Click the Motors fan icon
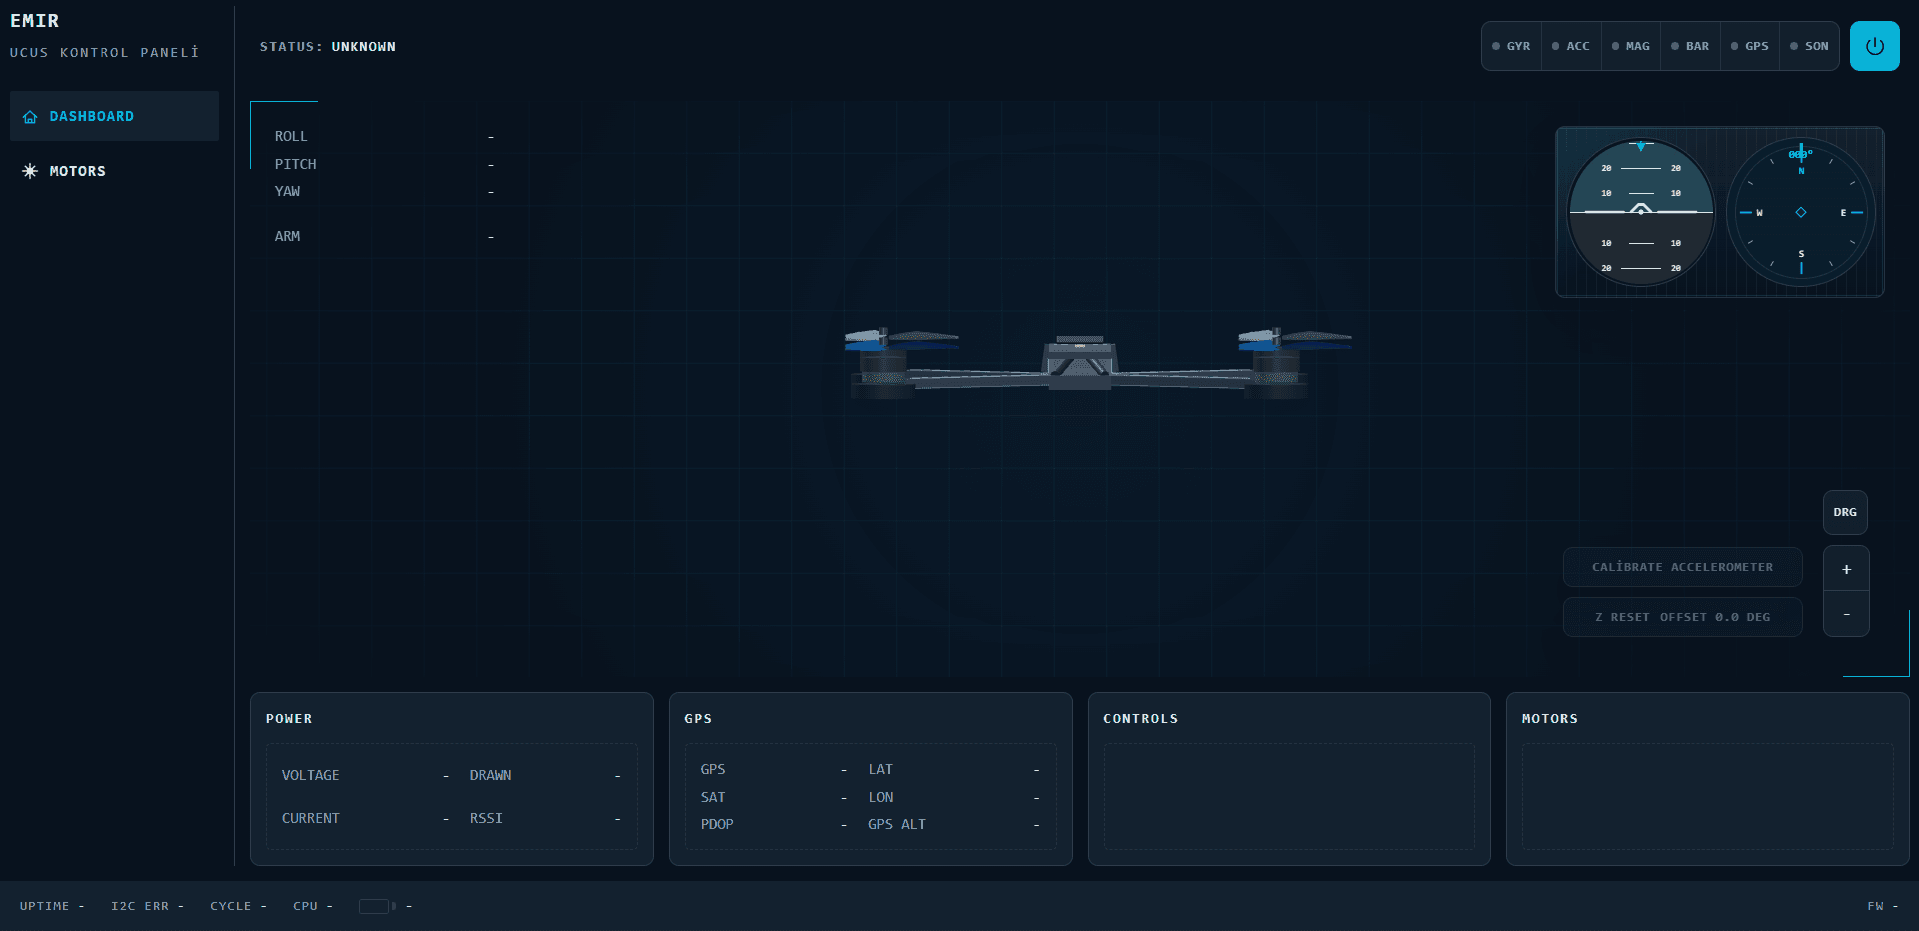Viewport: 1919px width, 931px height. click(x=30, y=171)
